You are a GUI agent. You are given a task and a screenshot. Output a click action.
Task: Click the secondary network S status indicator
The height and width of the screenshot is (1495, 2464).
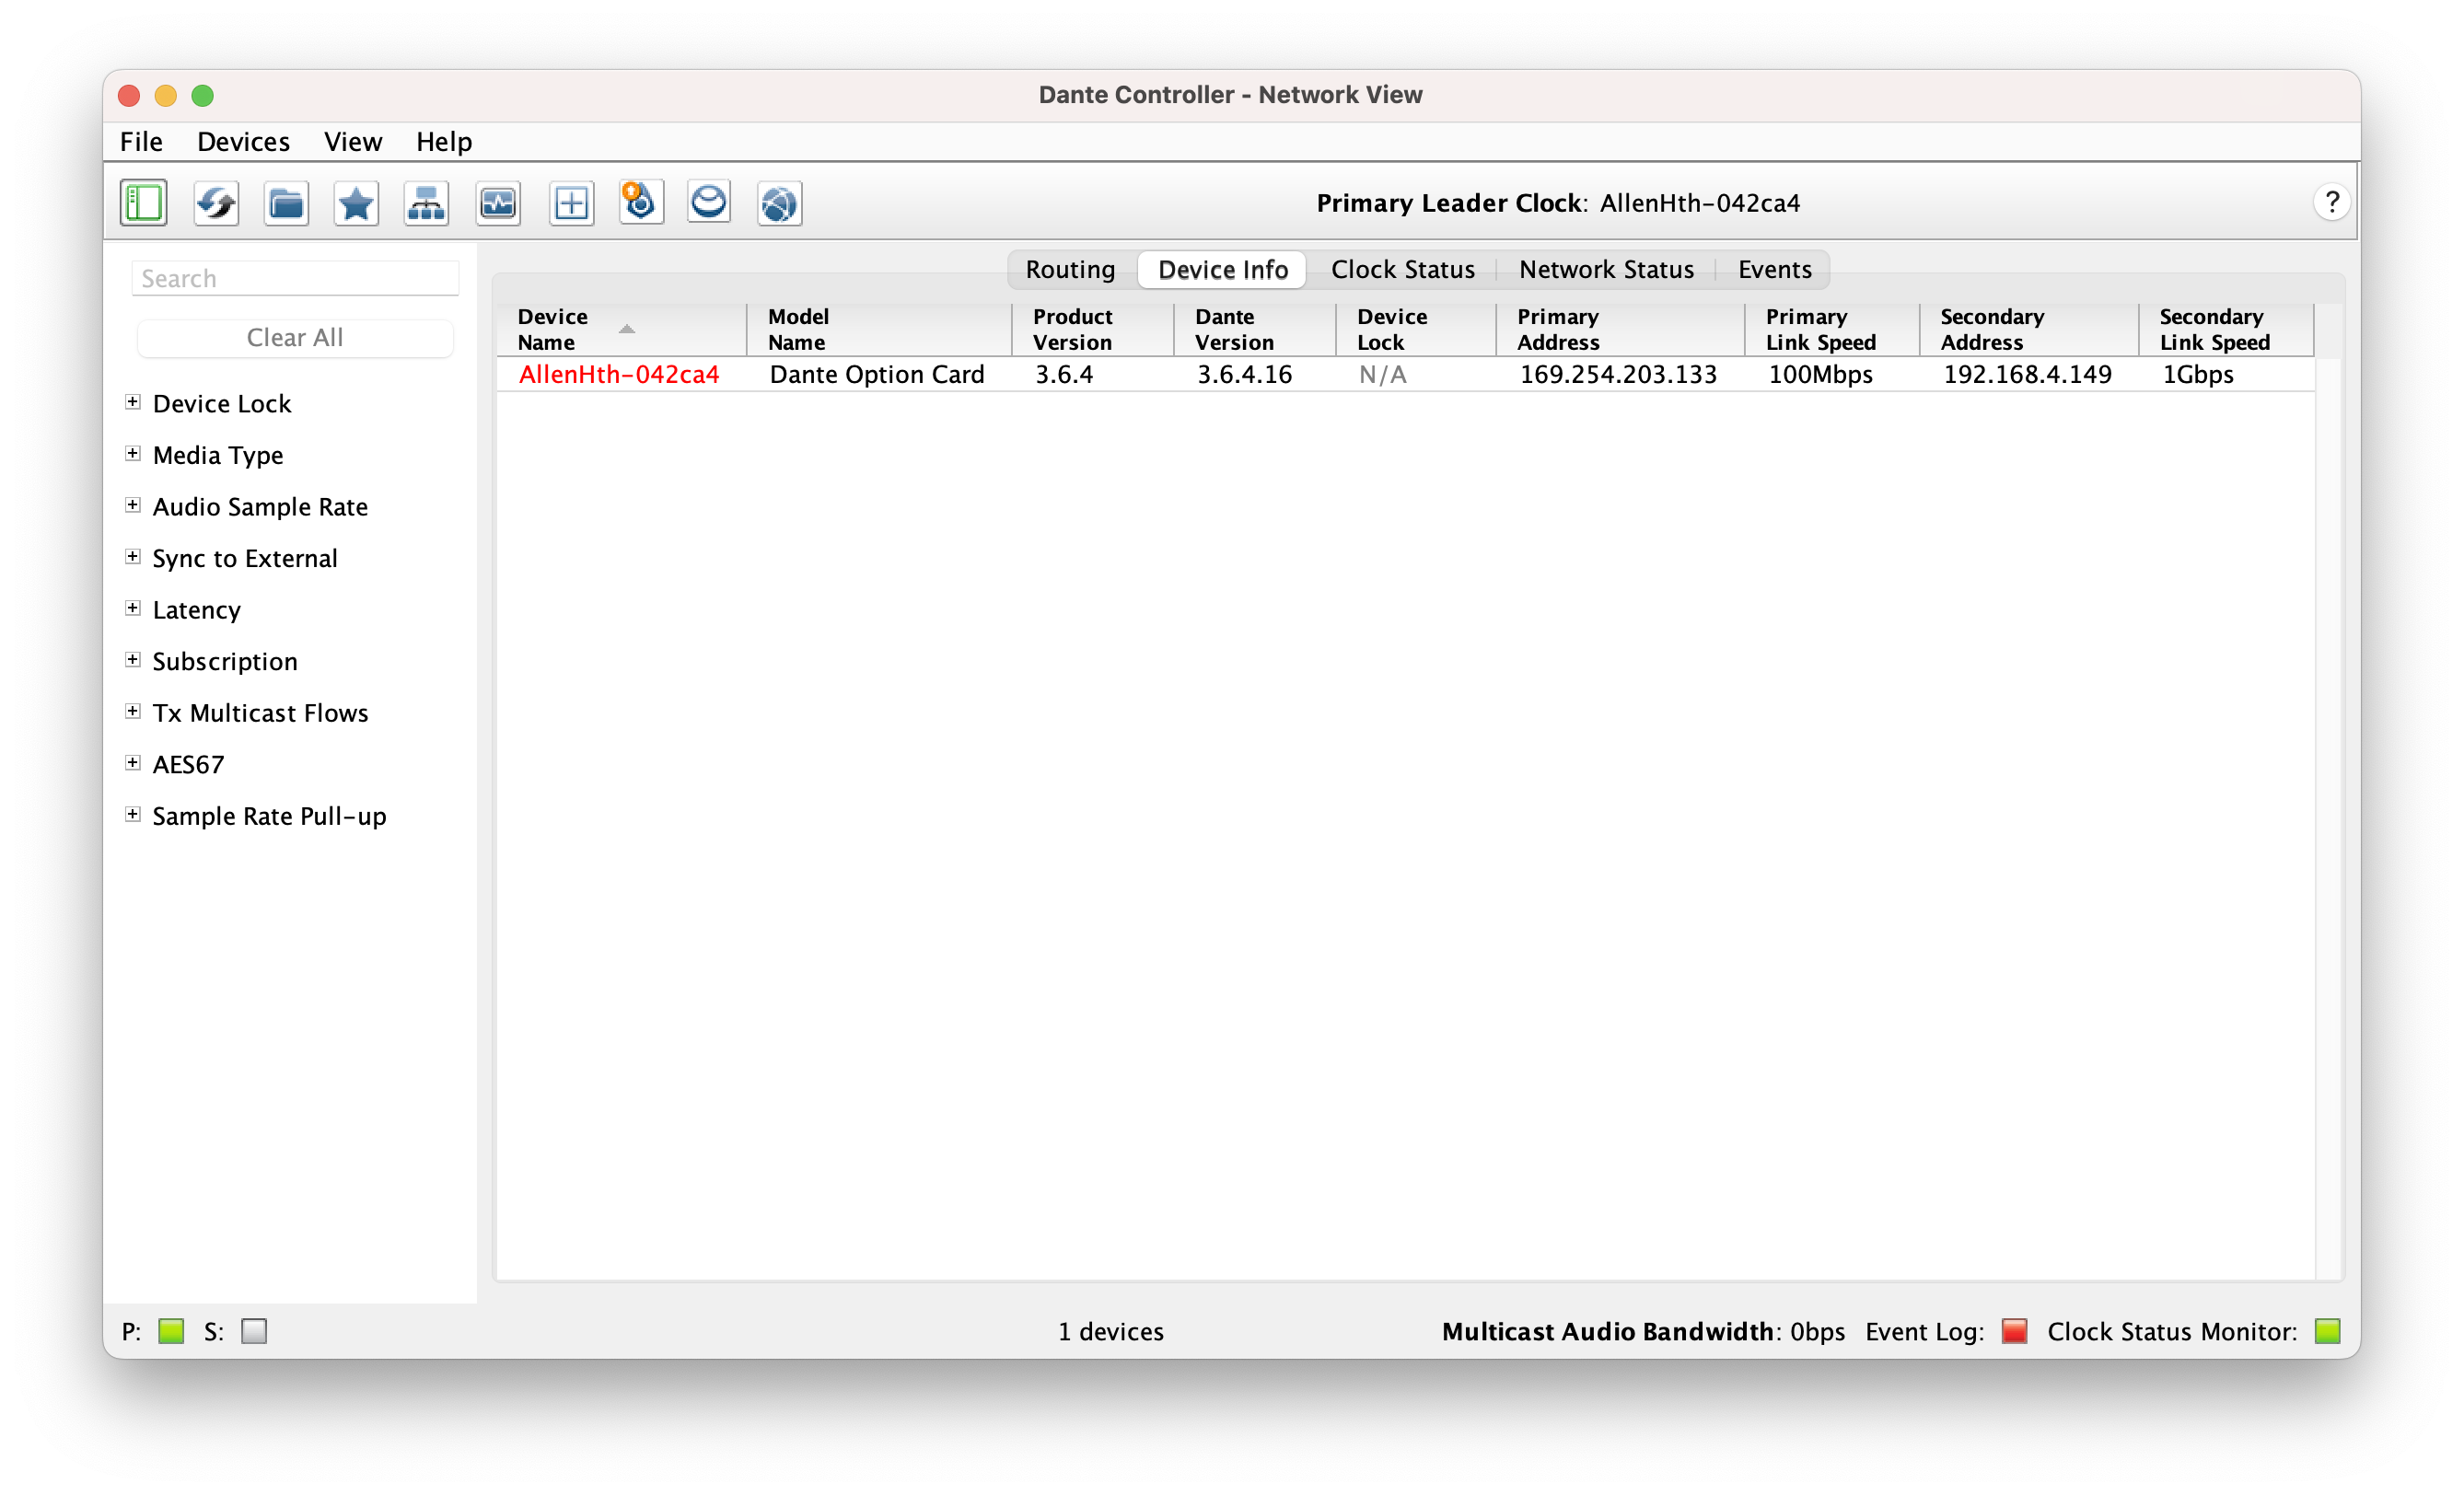pos(254,1331)
